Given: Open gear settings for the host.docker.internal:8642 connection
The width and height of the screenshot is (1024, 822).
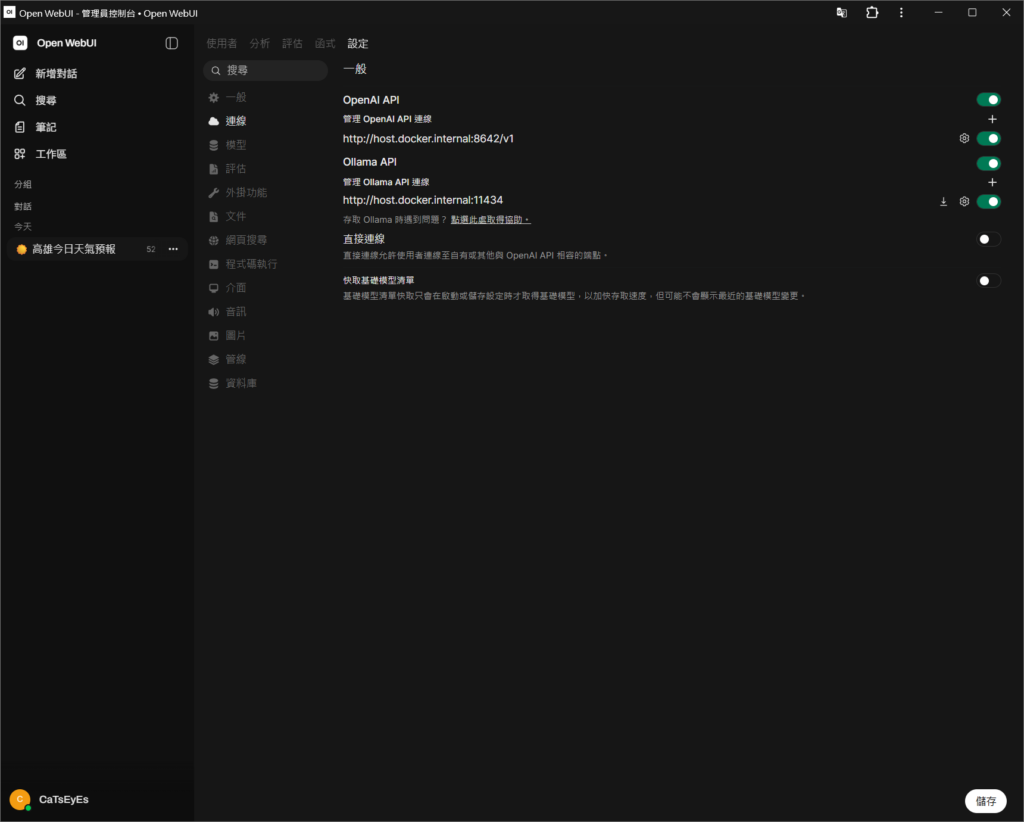Looking at the screenshot, I should (x=964, y=138).
